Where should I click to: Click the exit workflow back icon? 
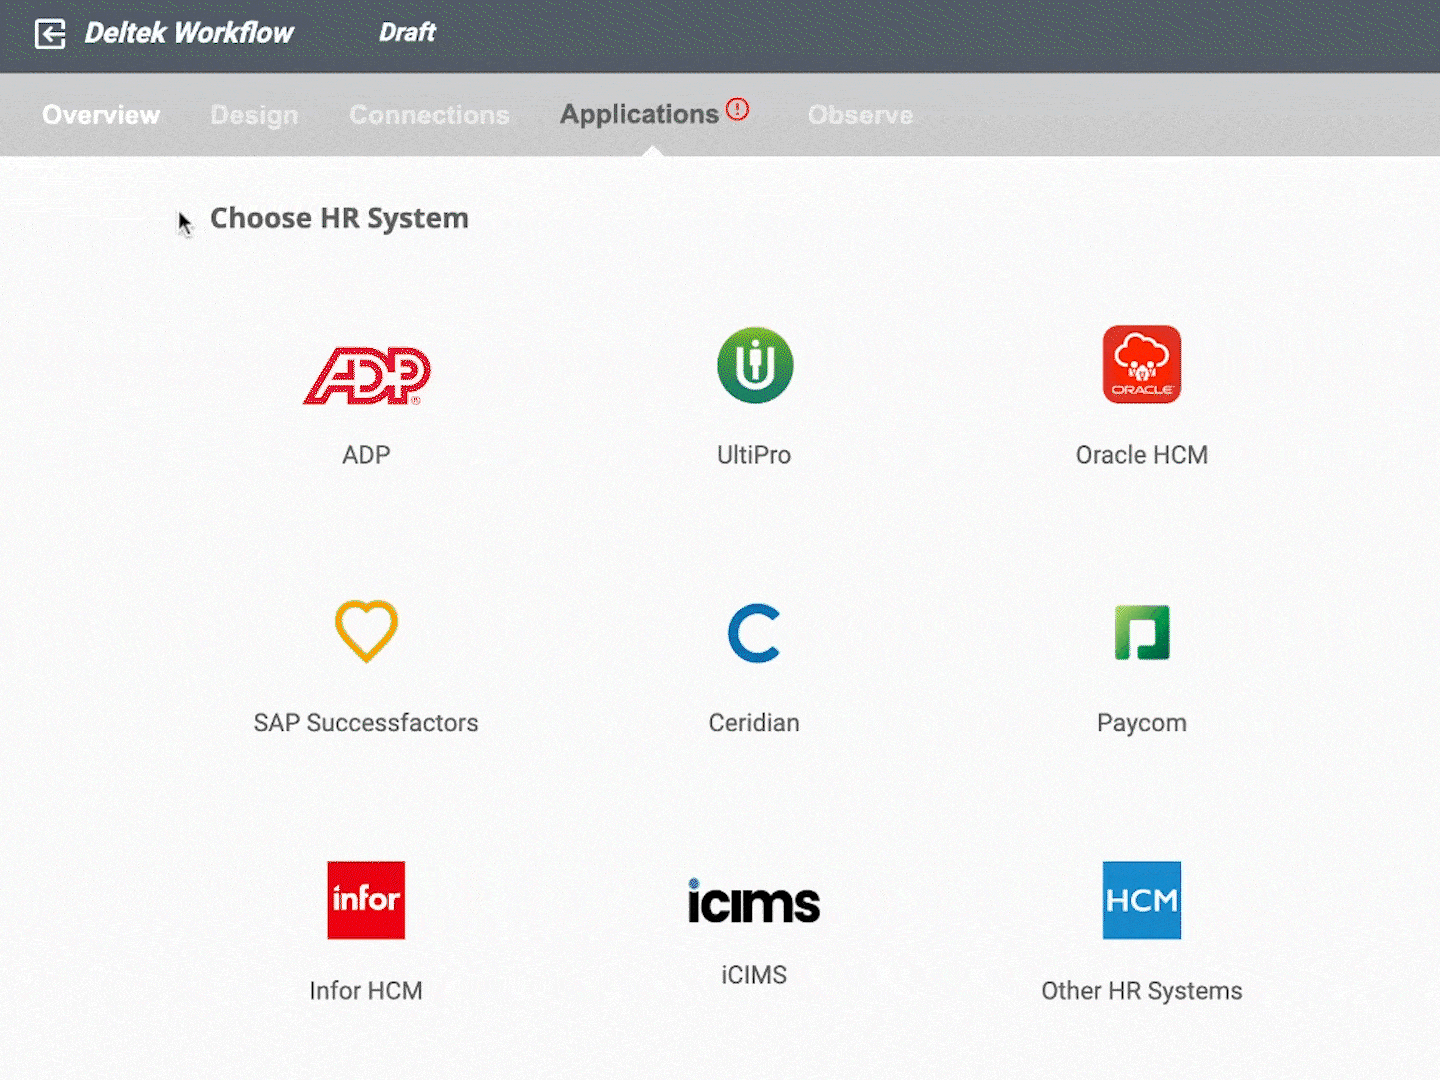(x=50, y=34)
